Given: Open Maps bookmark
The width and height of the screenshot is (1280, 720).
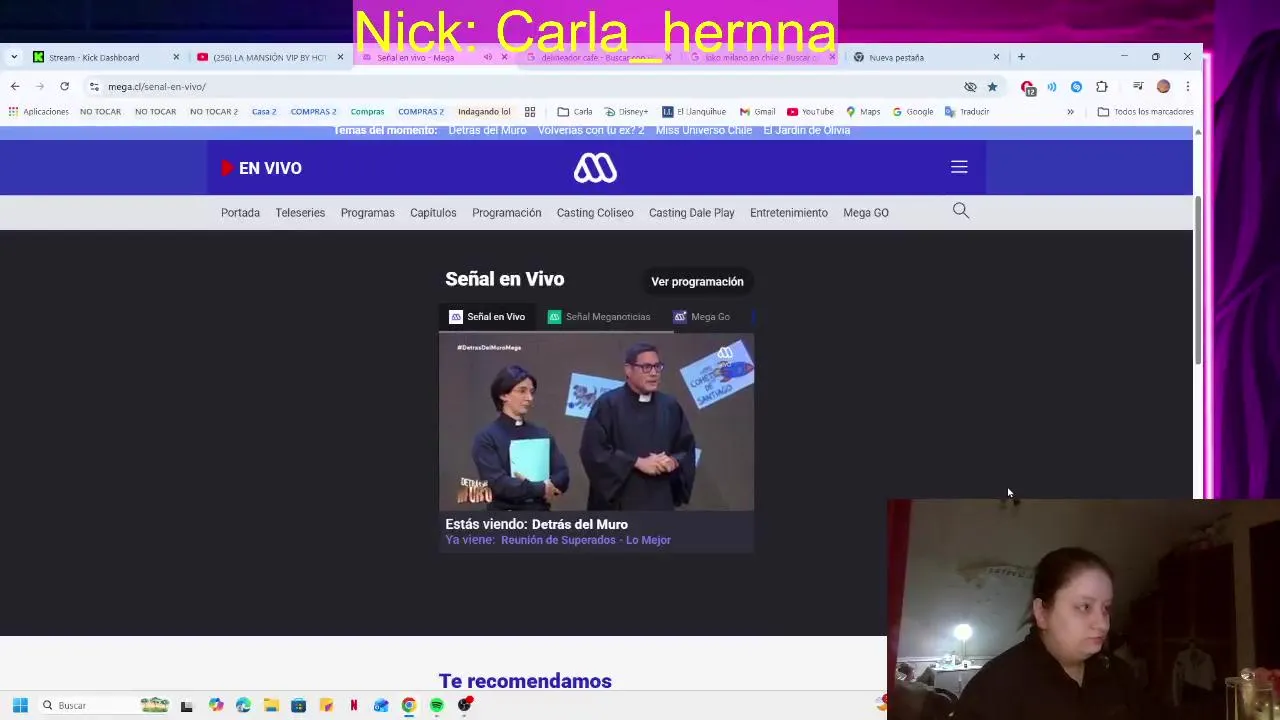Looking at the screenshot, I should [863, 112].
